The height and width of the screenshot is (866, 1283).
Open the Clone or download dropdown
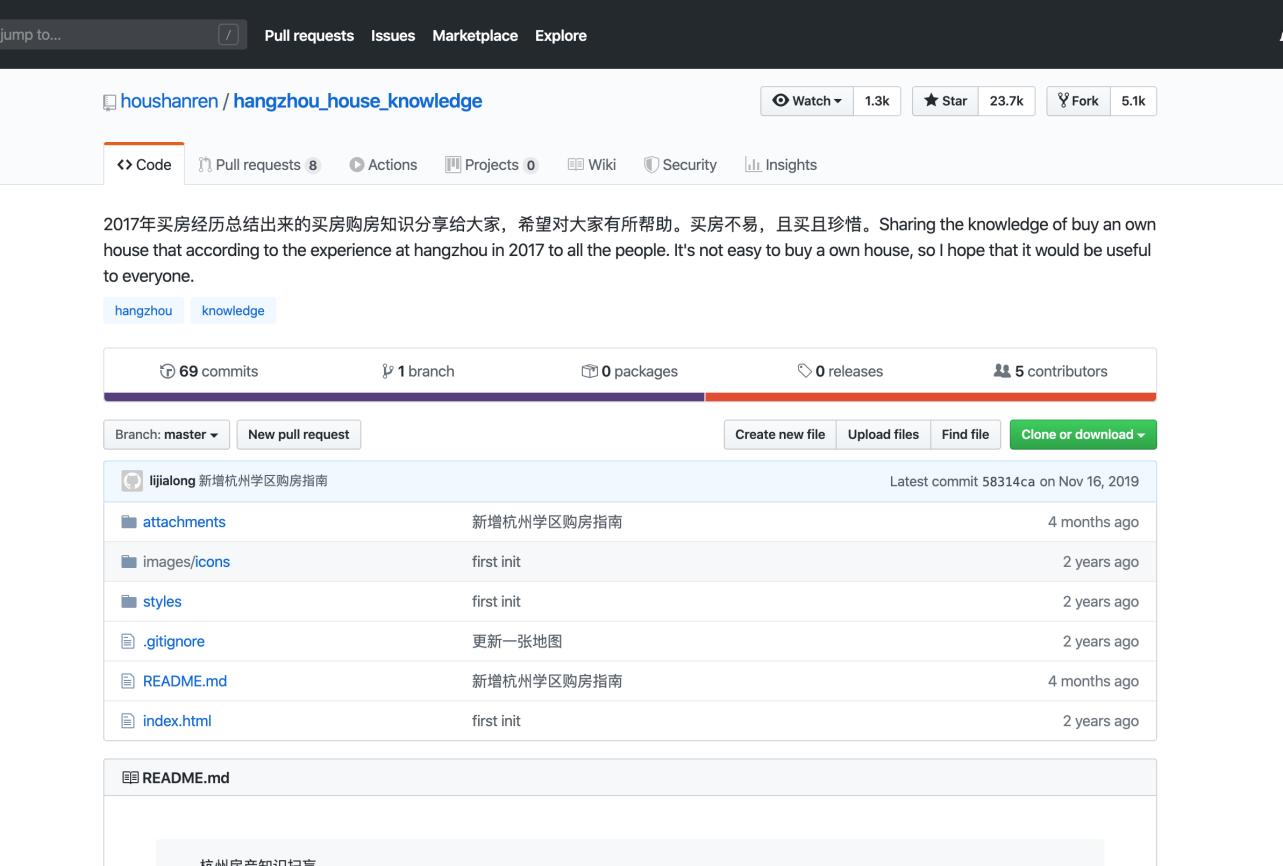click(x=1082, y=435)
